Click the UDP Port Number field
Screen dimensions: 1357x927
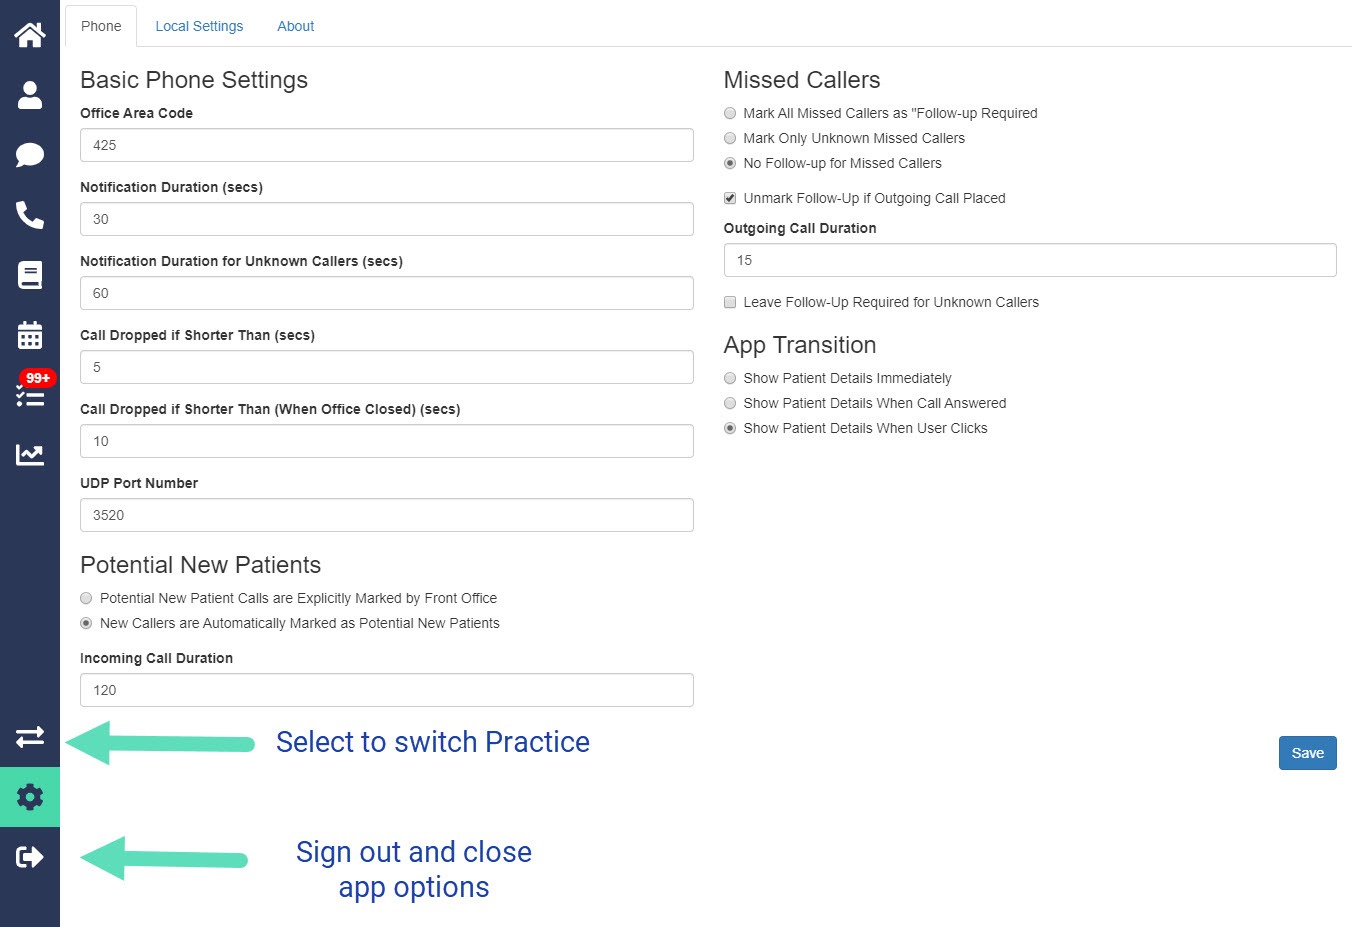point(387,515)
